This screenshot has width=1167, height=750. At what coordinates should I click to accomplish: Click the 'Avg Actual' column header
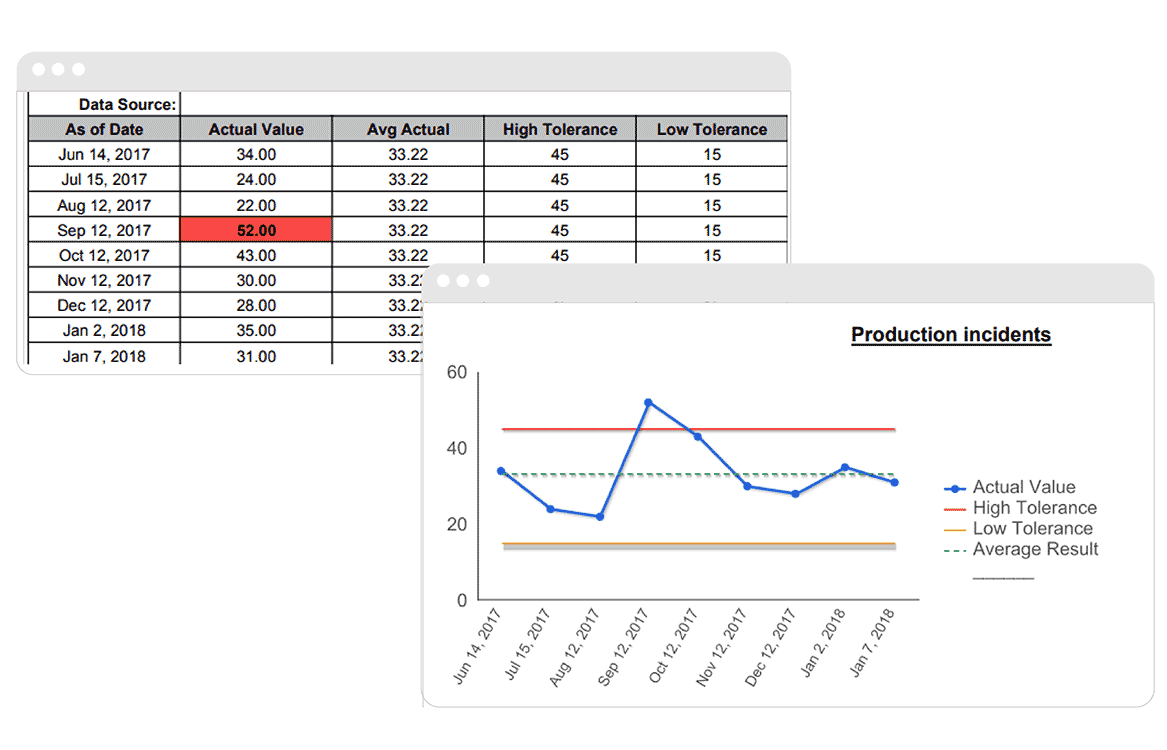click(408, 129)
